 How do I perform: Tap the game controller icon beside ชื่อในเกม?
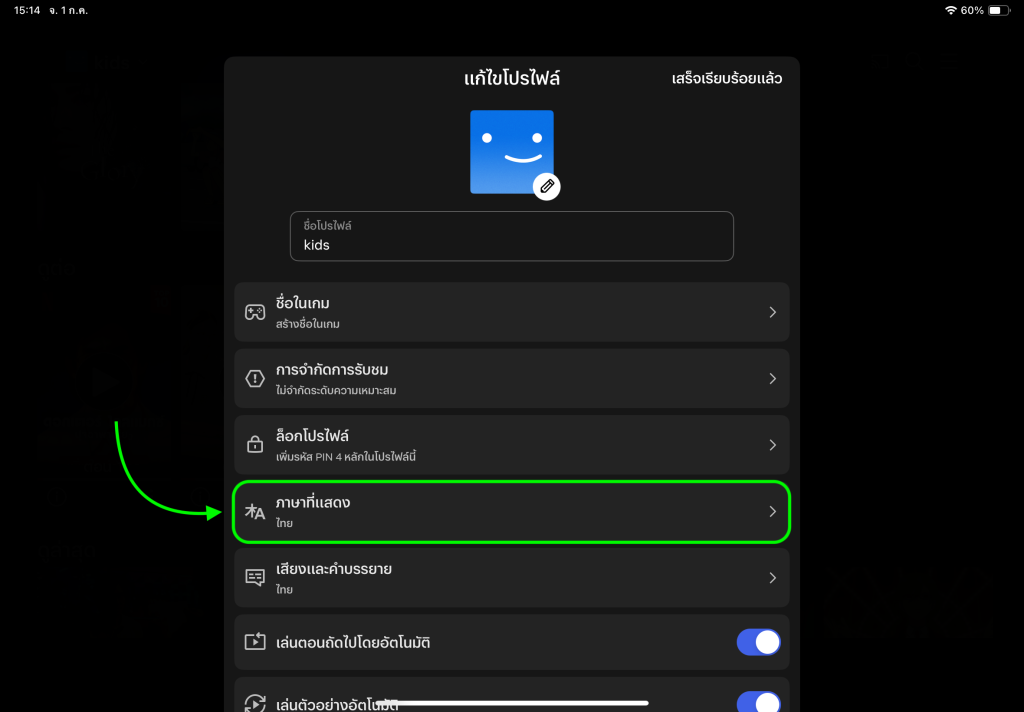(255, 312)
